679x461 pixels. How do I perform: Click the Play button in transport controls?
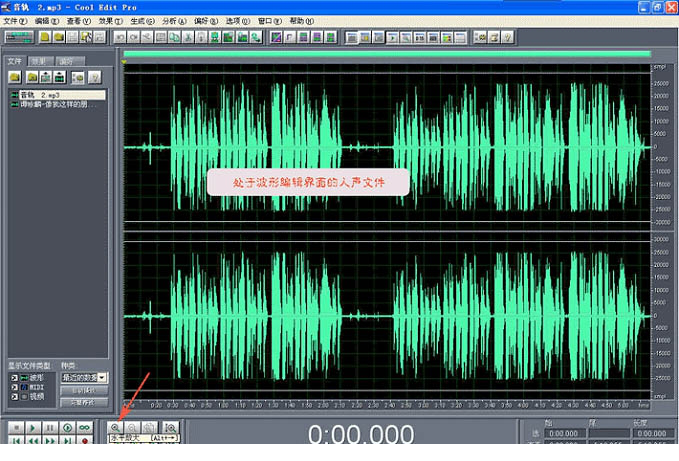pos(33,428)
